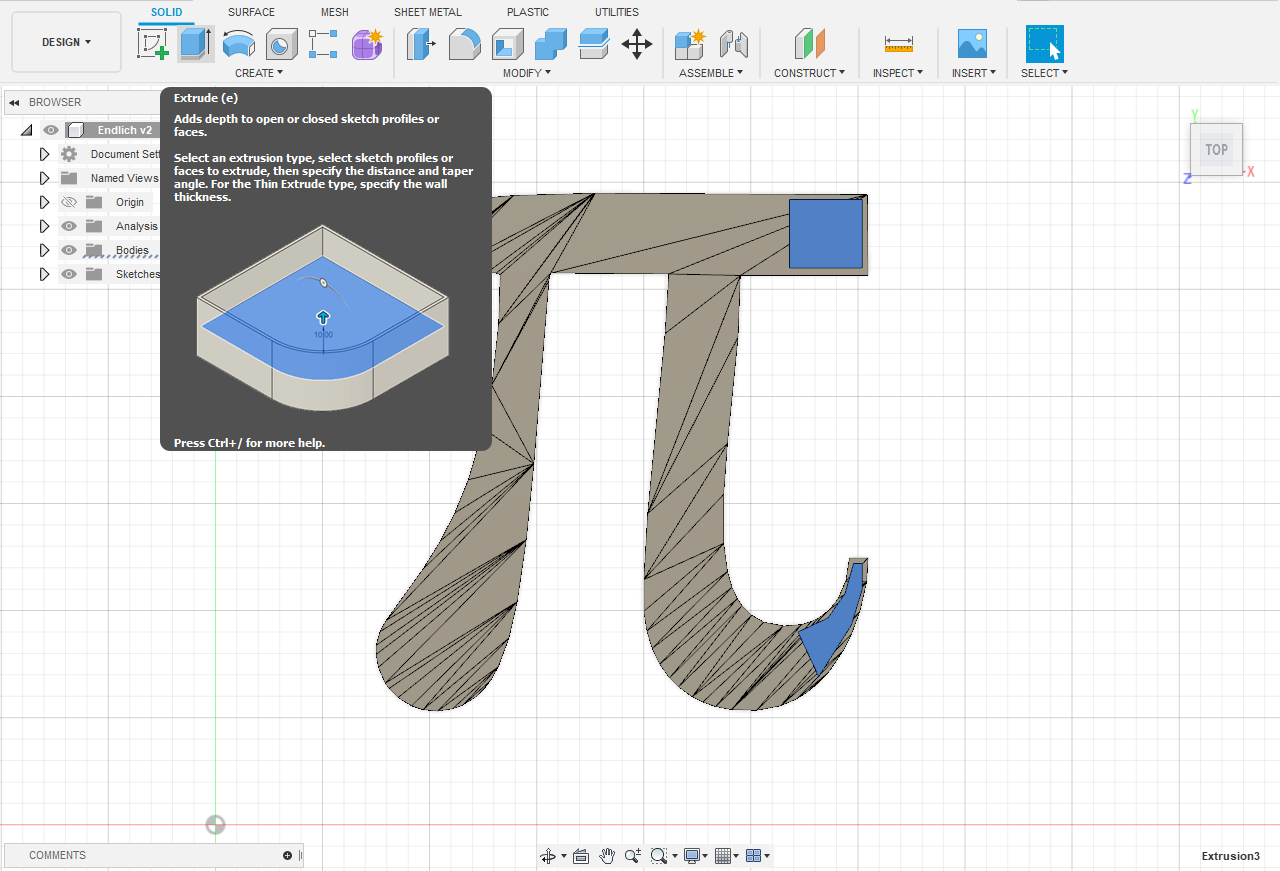The width and height of the screenshot is (1280, 871).
Task: Switch to the SURFACE tab
Action: (x=251, y=12)
